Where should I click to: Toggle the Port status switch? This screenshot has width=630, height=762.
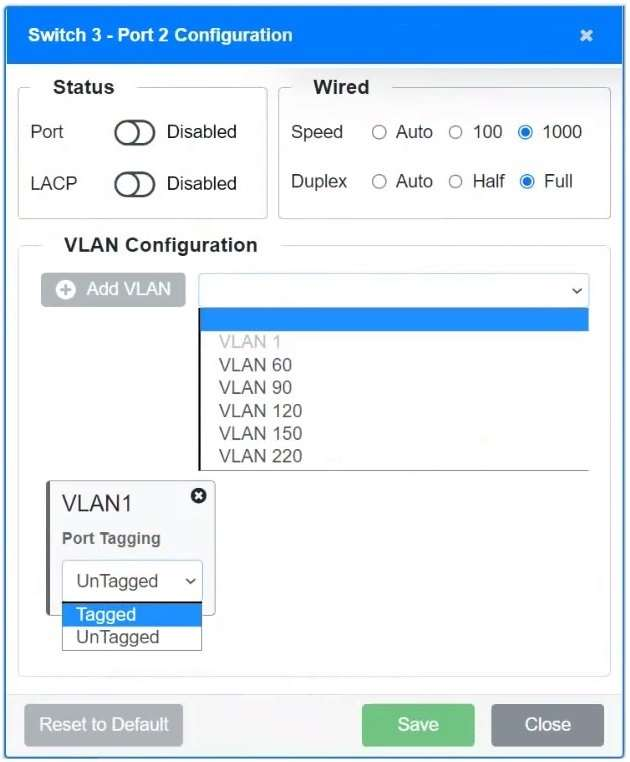(x=134, y=132)
